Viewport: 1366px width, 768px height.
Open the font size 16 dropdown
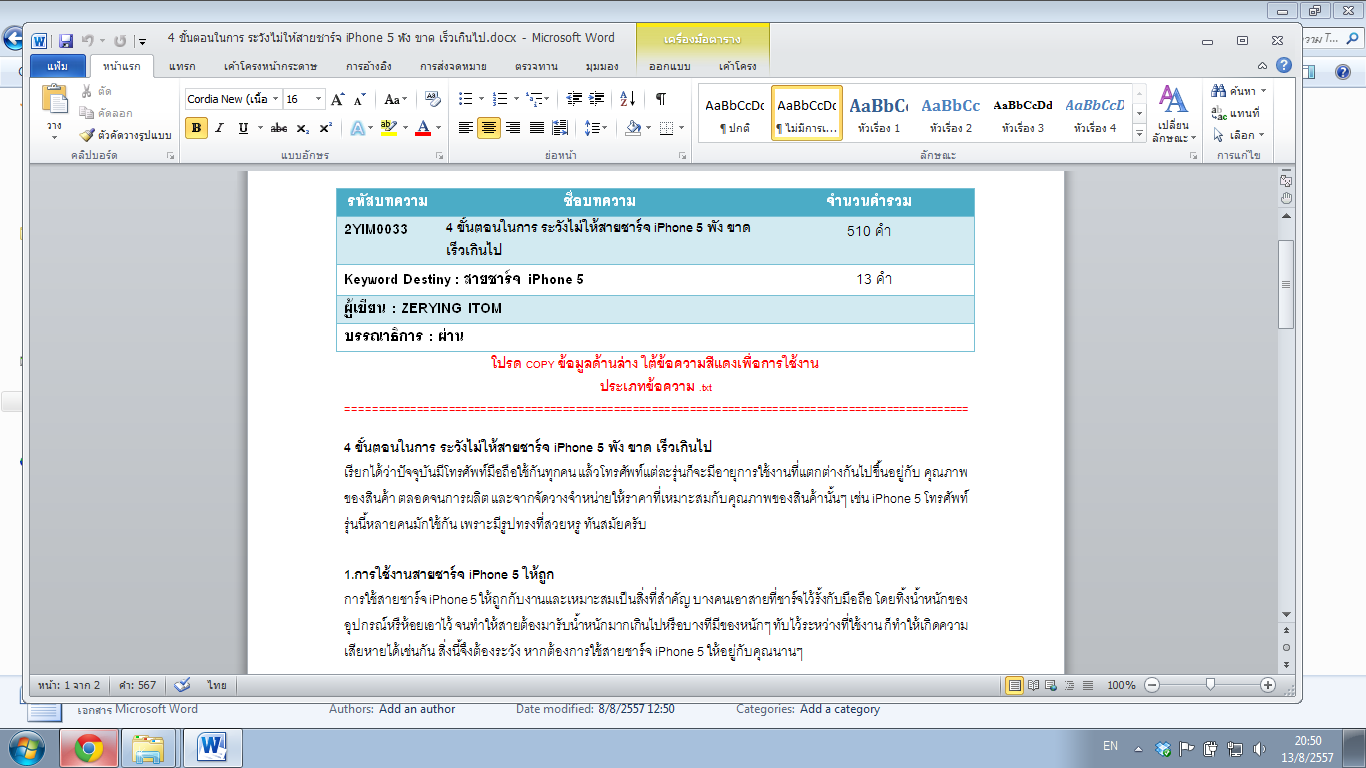pyautogui.click(x=319, y=99)
